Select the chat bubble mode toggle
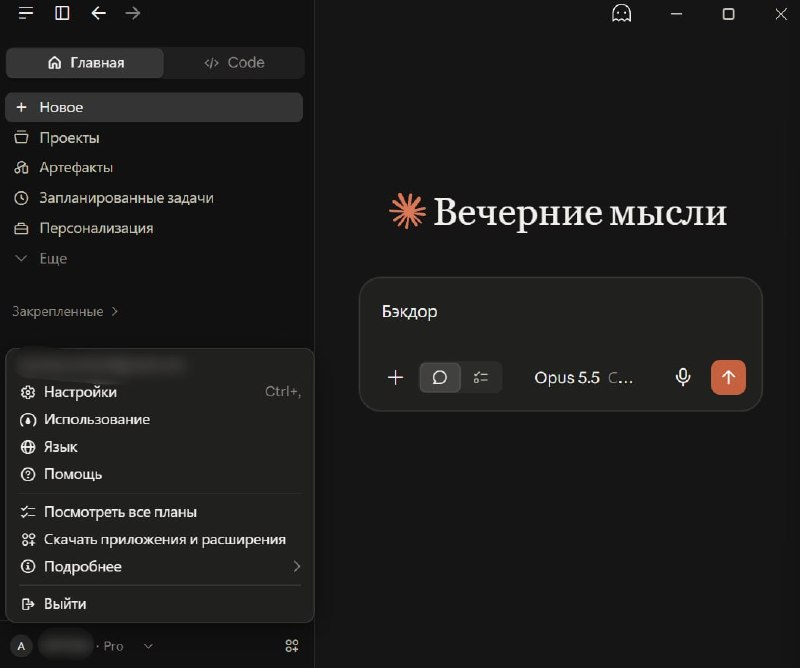This screenshot has height=668, width=800. point(440,378)
